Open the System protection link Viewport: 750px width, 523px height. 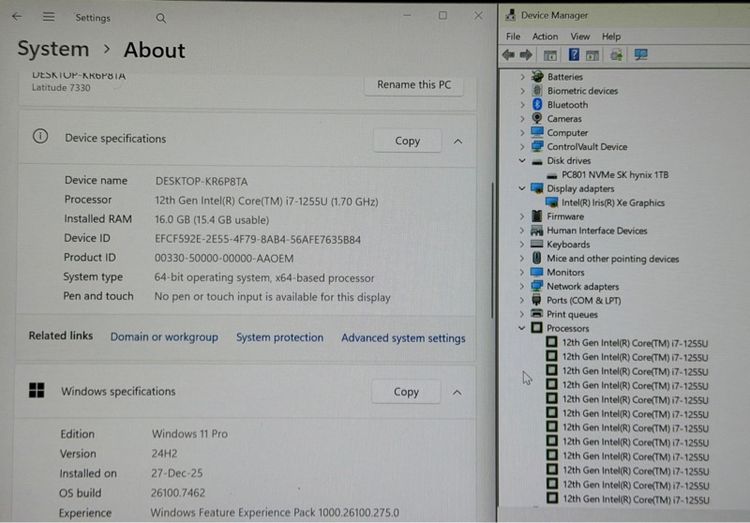pyautogui.click(x=279, y=337)
